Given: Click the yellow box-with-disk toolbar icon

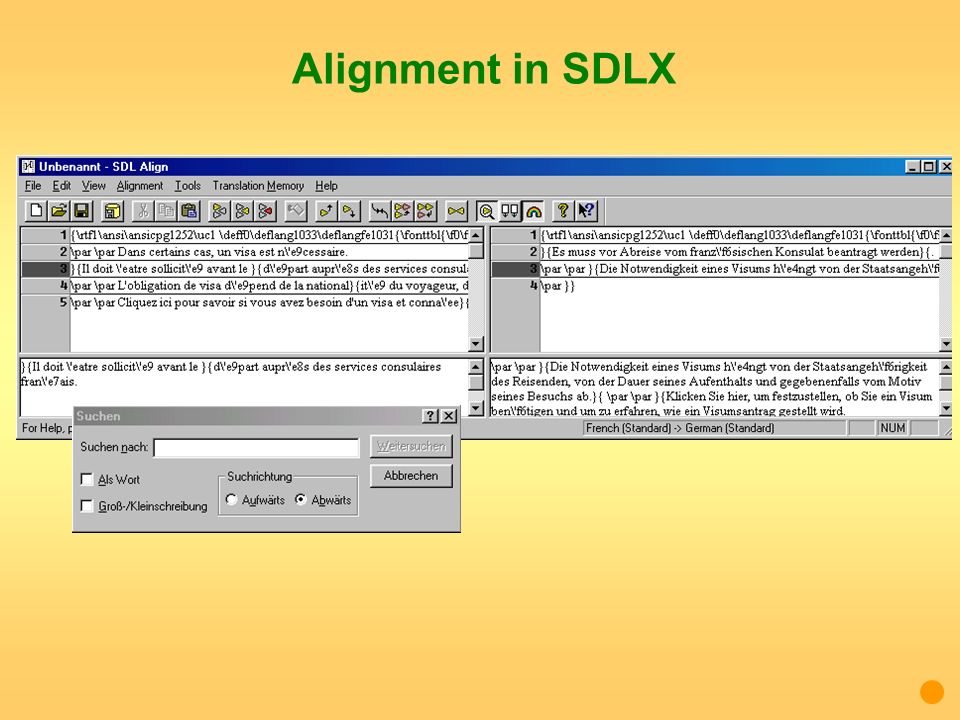Looking at the screenshot, I should pos(112,211).
